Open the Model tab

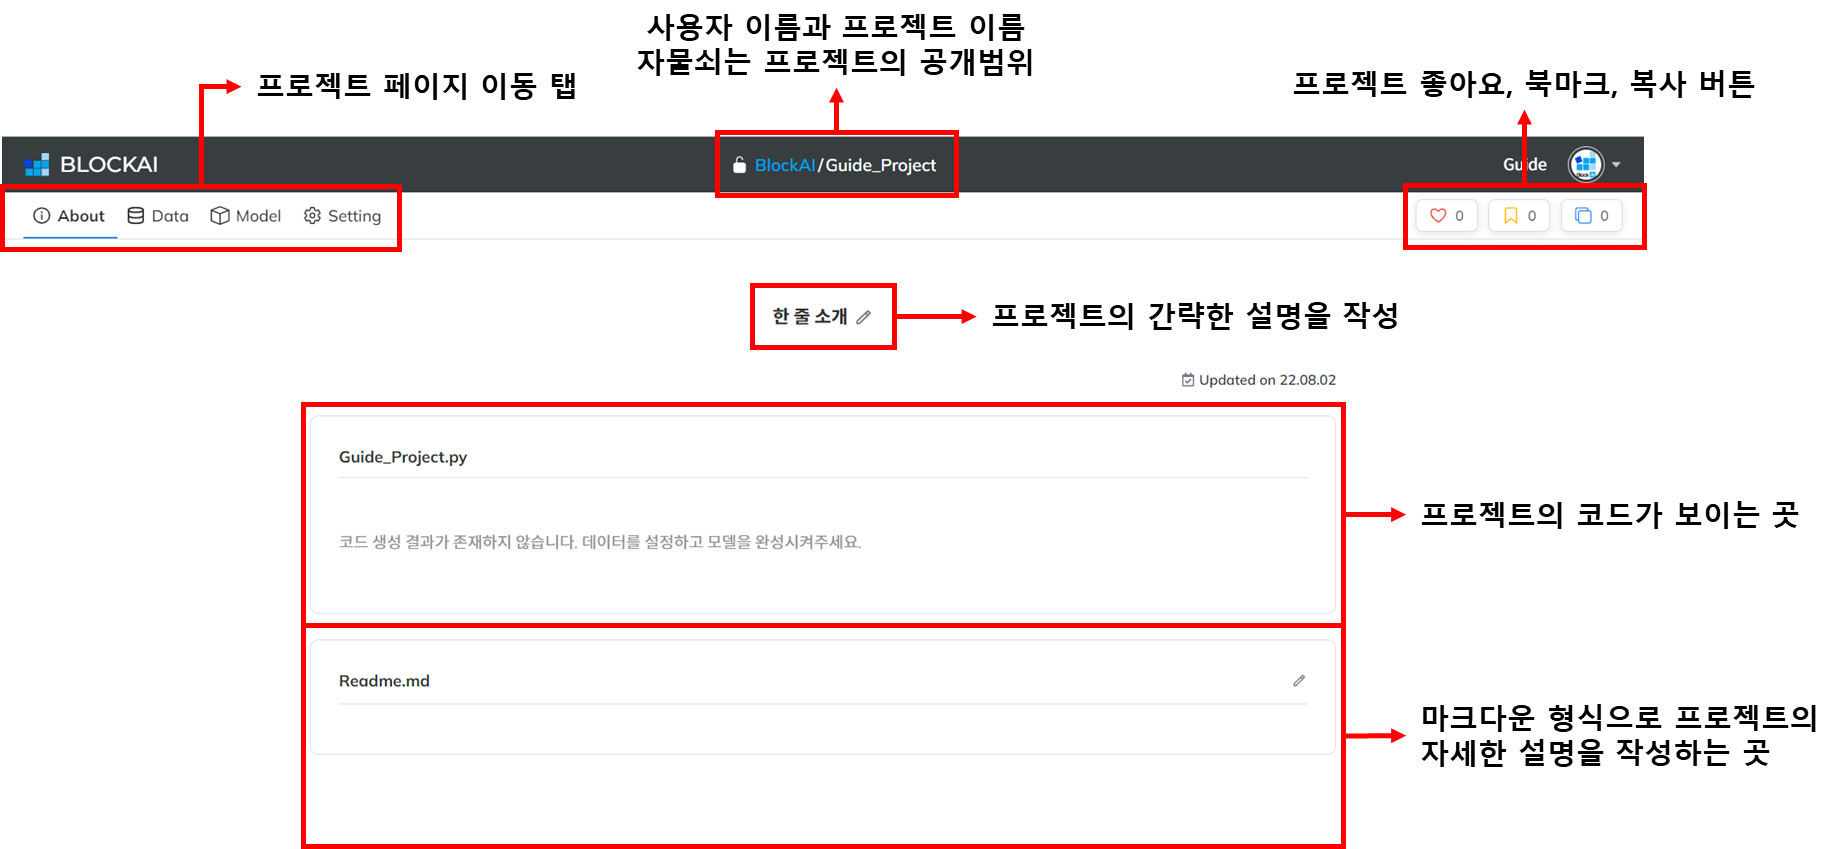[246, 216]
